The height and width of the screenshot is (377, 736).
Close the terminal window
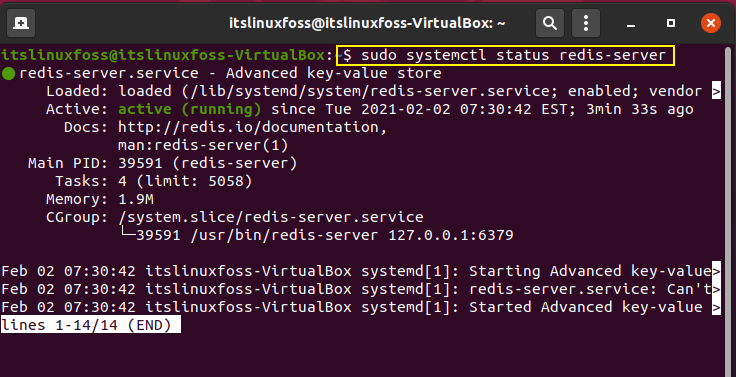coord(711,23)
